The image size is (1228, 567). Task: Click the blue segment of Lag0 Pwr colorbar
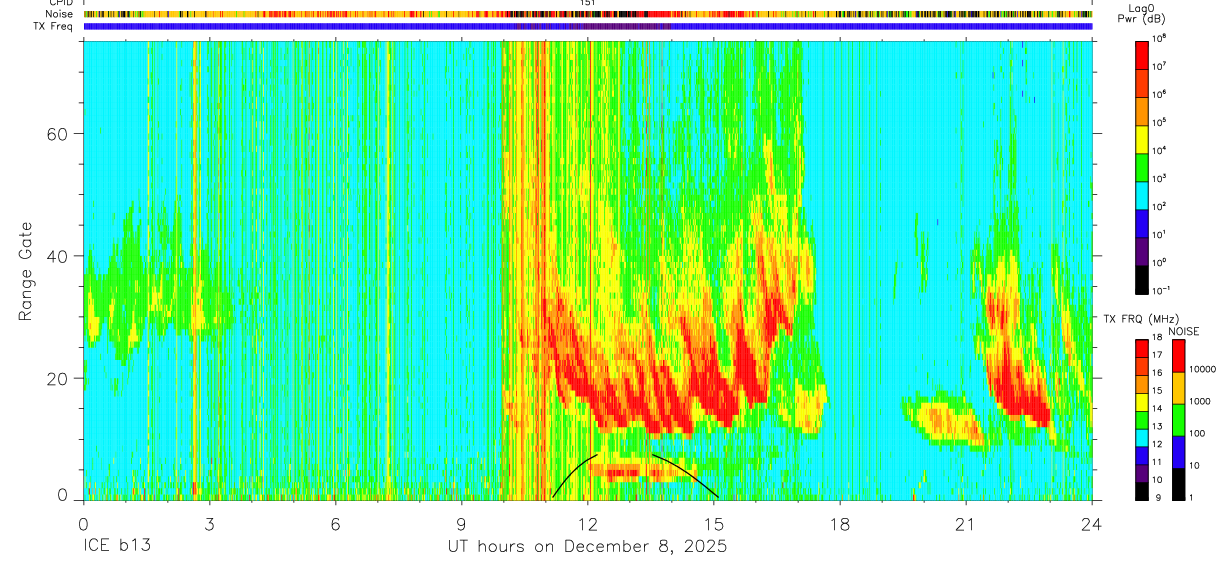[1143, 222]
